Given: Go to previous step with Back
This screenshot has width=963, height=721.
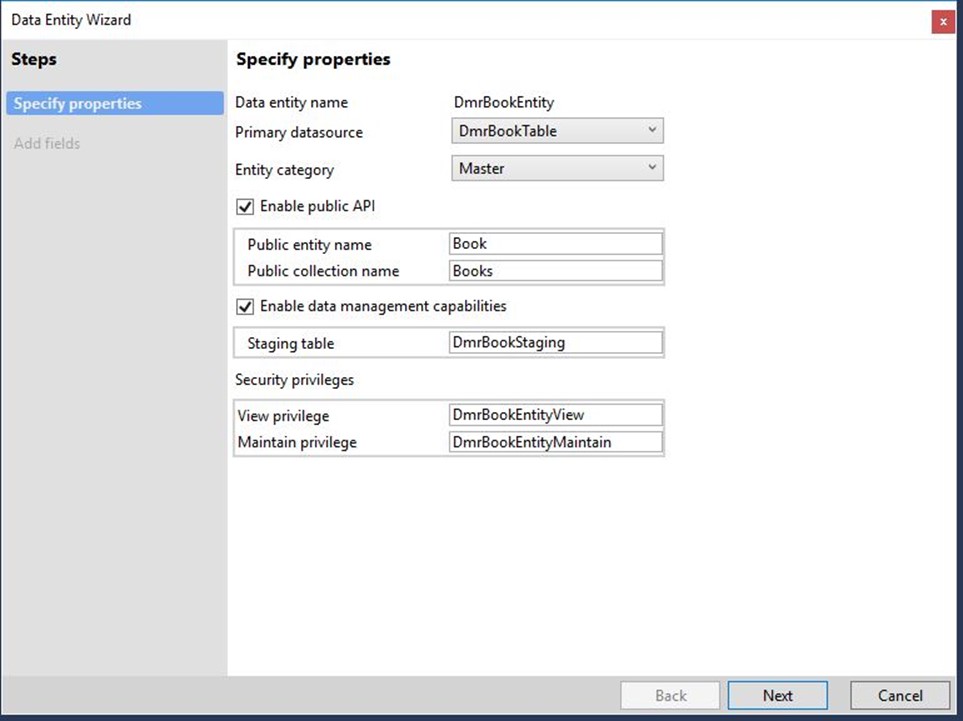Looking at the screenshot, I should [x=670, y=695].
